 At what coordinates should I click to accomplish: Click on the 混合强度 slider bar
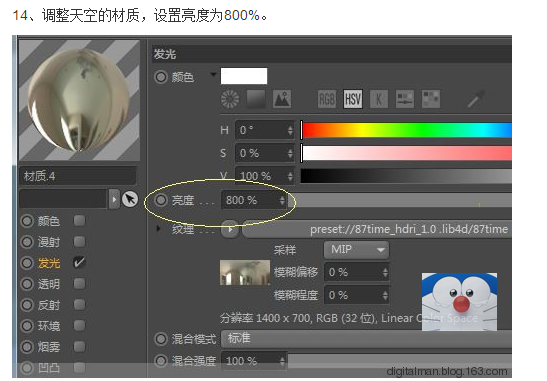400,360
